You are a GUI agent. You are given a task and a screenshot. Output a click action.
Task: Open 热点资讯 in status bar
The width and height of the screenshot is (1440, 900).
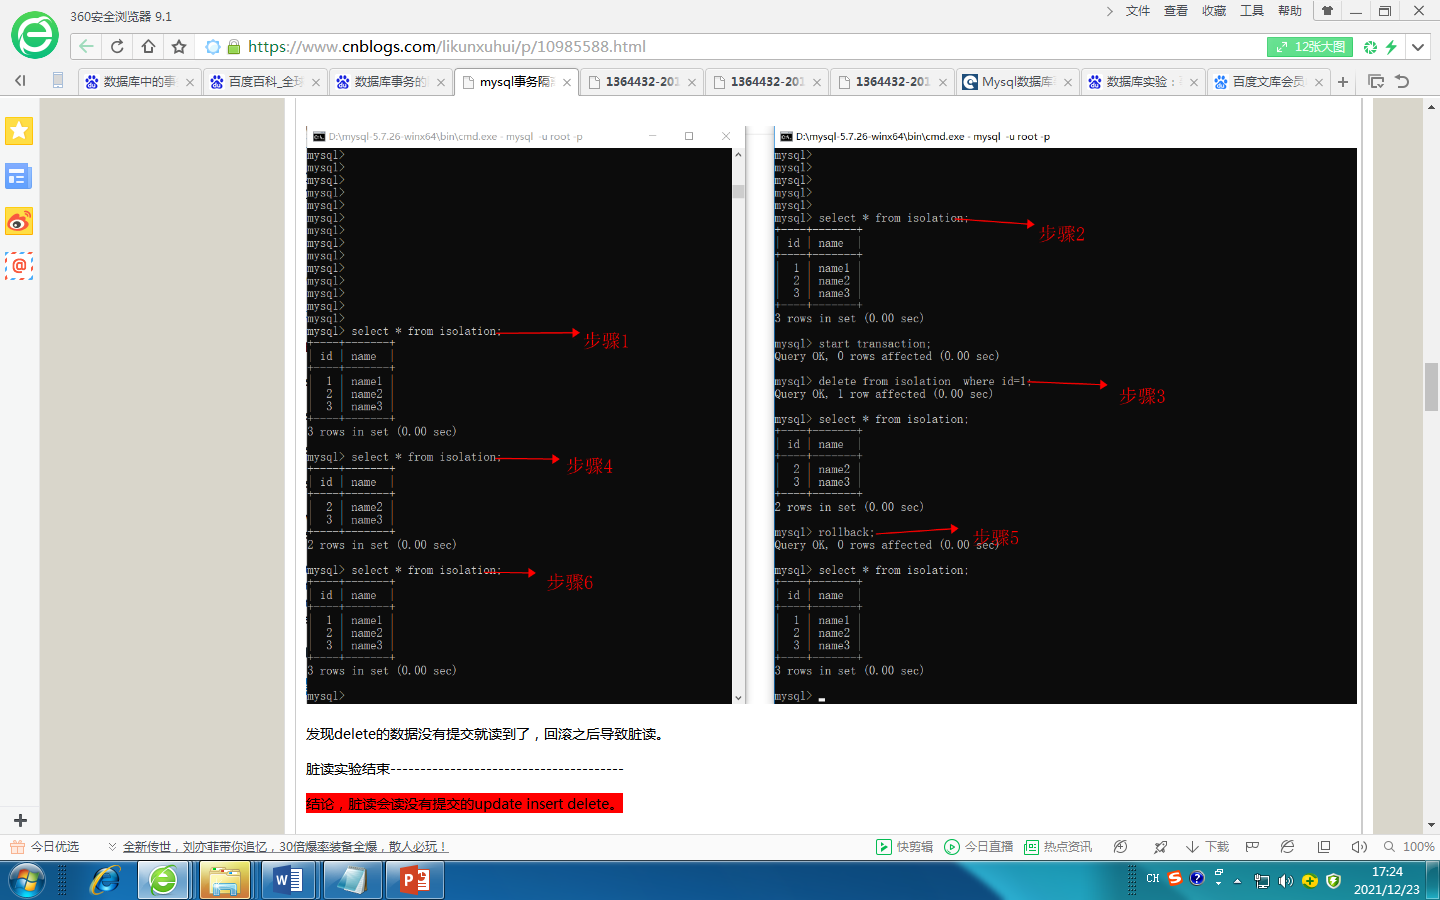point(1058,847)
